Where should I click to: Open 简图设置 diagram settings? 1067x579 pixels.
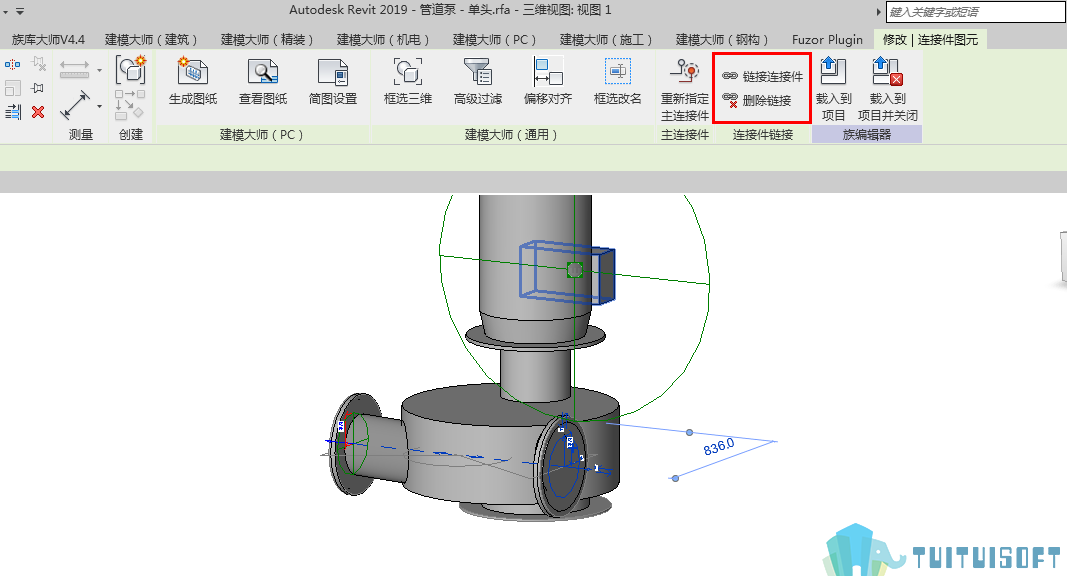(333, 81)
